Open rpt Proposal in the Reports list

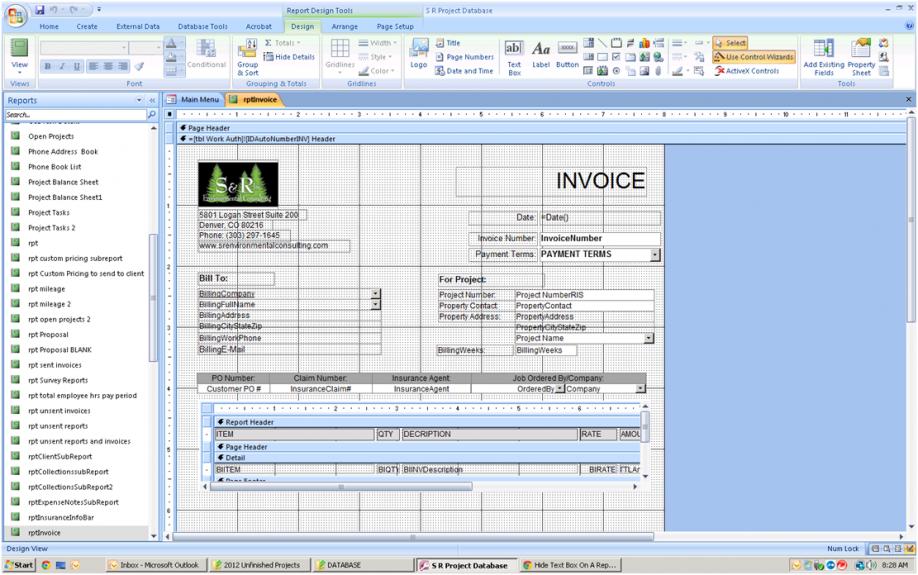click(48, 335)
